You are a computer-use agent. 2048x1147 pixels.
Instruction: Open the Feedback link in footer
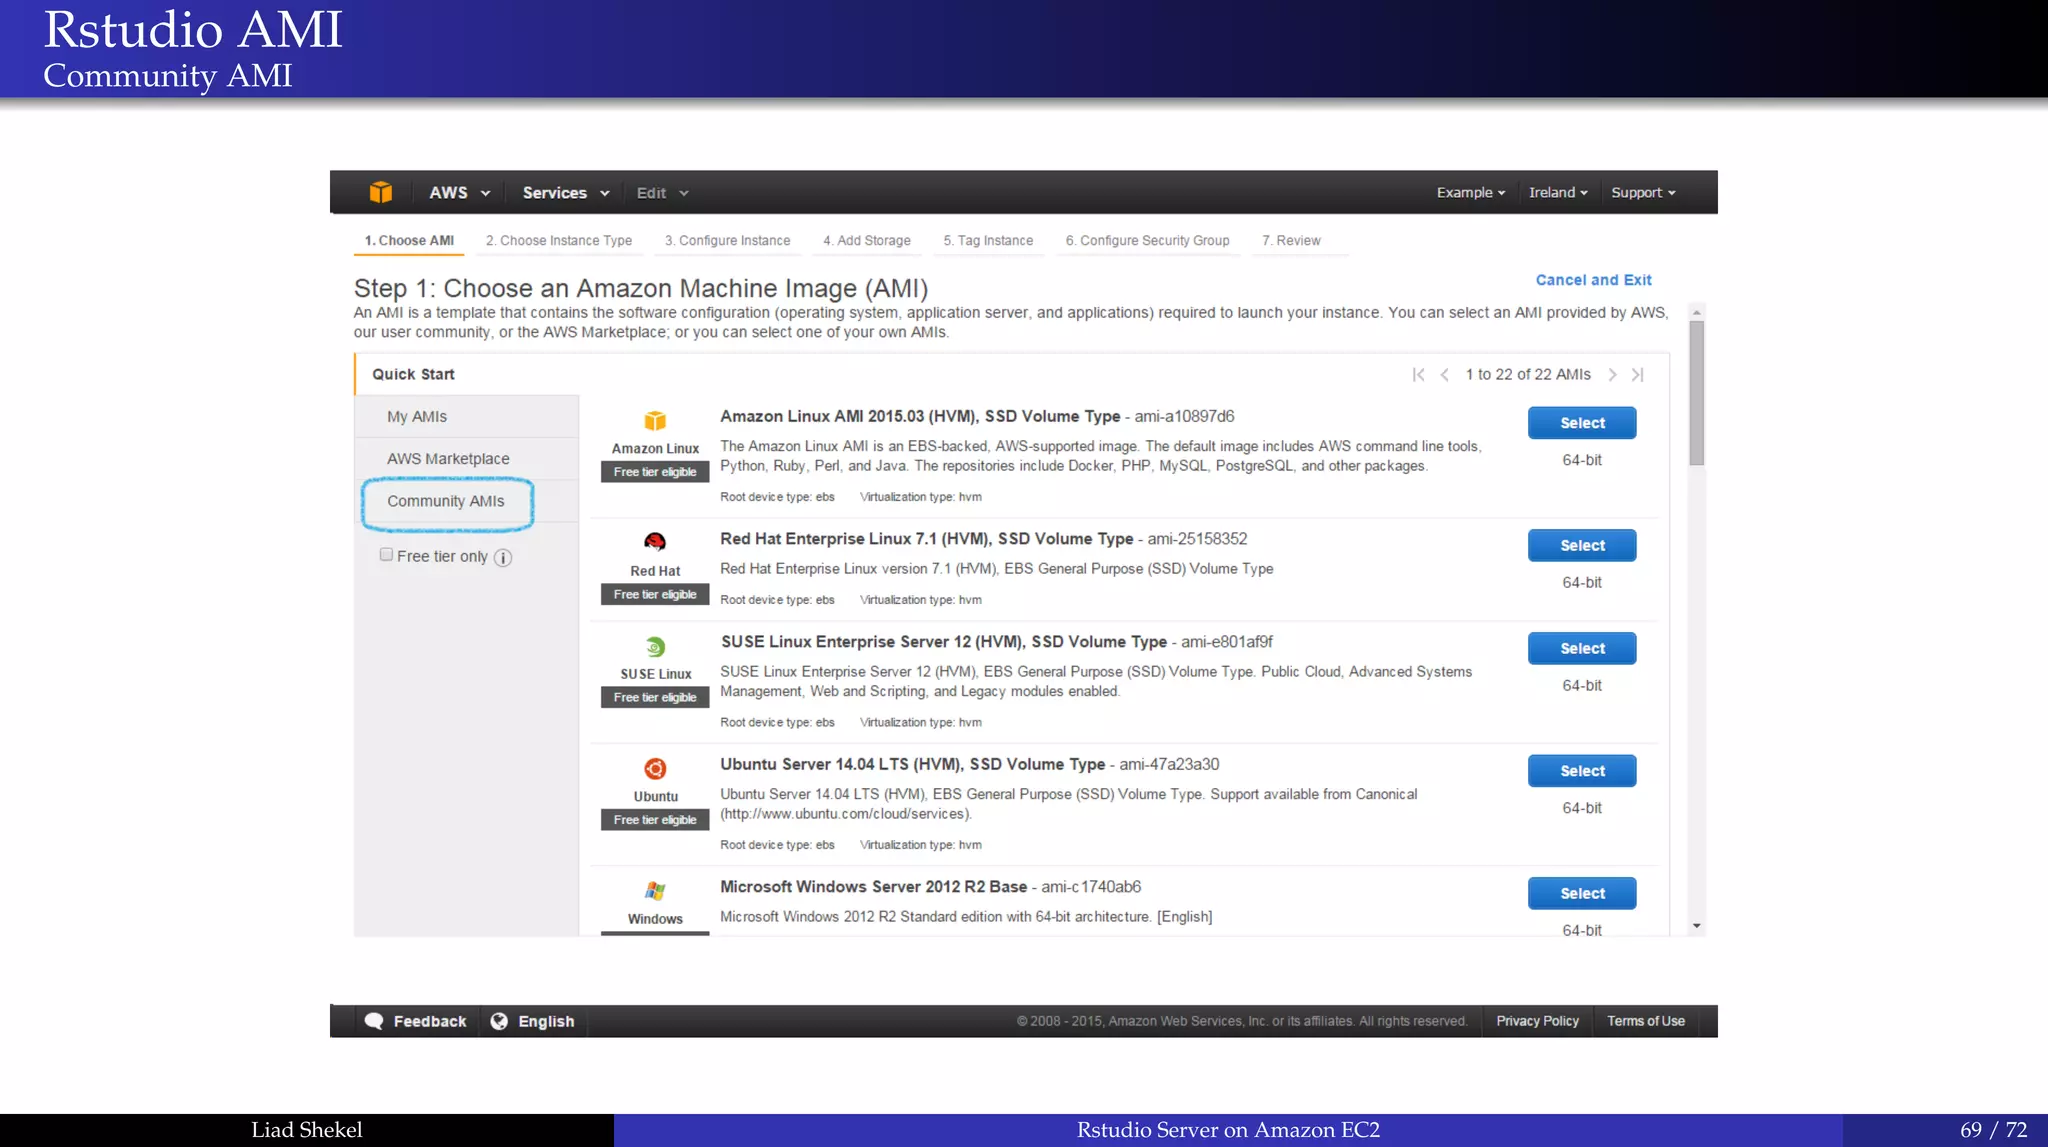tap(429, 1021)
